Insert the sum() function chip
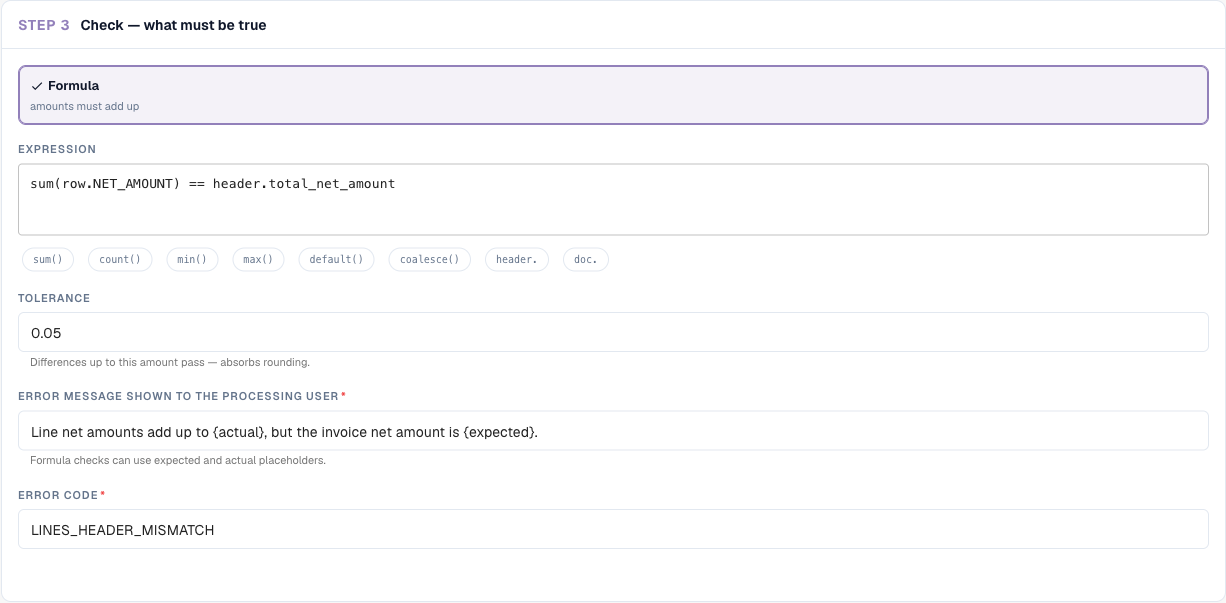Image resolution: width=1226 pixels, height=603 pixels. point(48,259)
